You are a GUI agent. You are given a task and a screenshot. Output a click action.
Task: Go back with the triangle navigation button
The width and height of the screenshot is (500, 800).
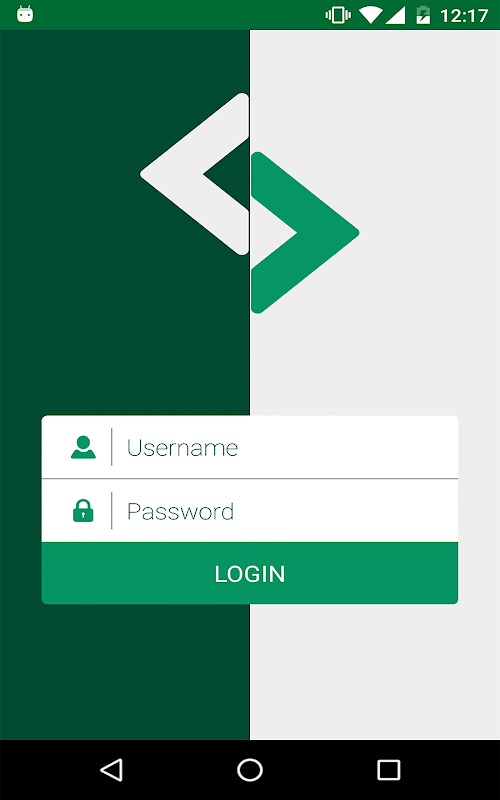pos(111,769)
